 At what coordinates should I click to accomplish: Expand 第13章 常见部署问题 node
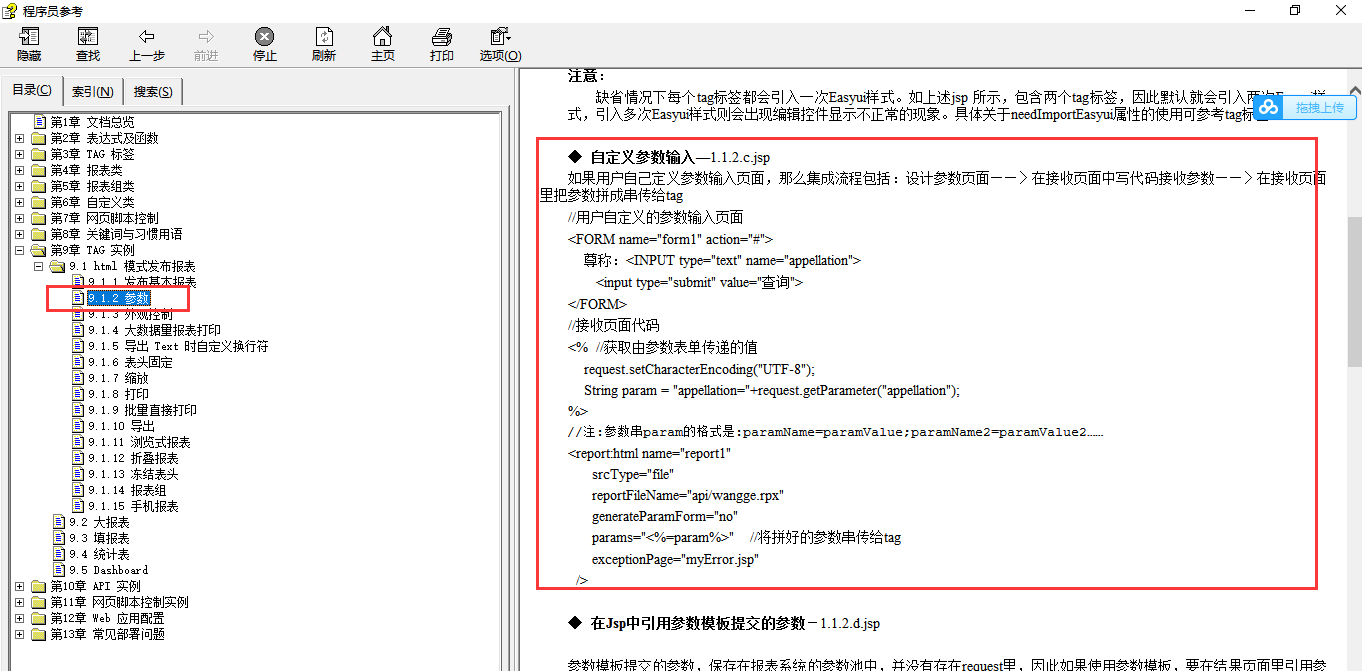20,634
